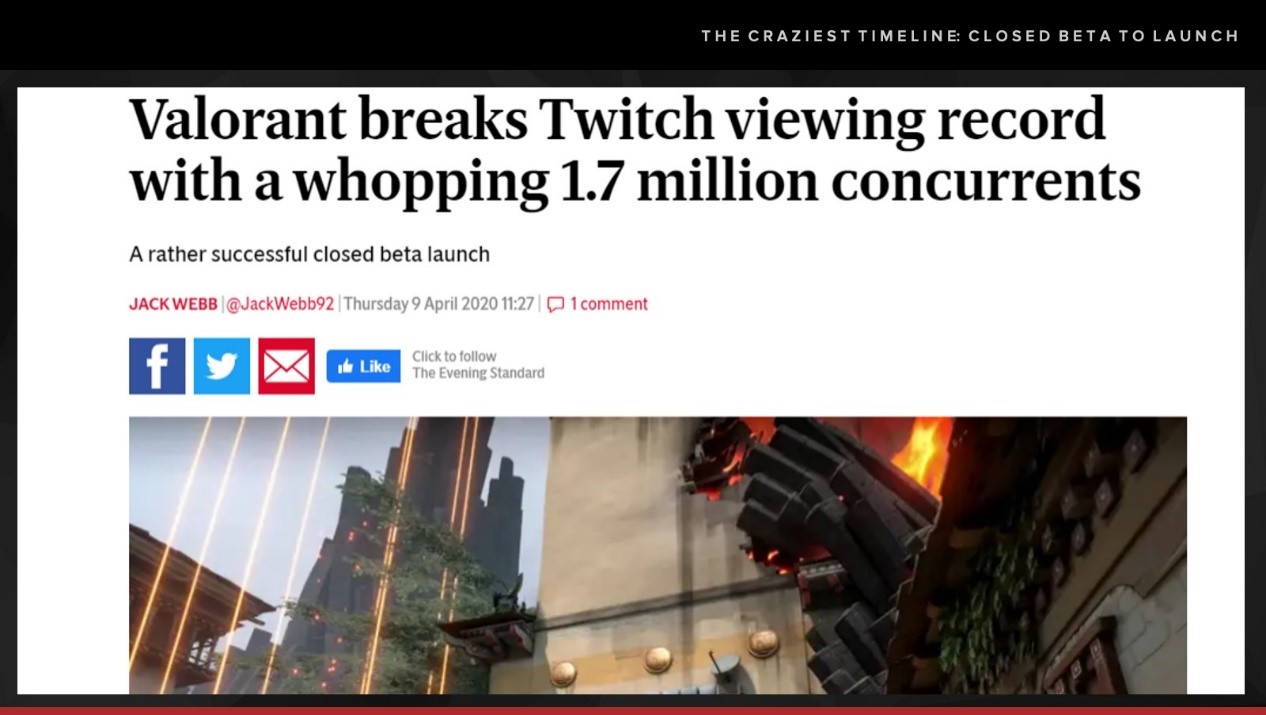Click the "Craziest Timeline" caption at top
Image resolution: width=1266 pixels, height=715 pixels.
coord(970,36)
